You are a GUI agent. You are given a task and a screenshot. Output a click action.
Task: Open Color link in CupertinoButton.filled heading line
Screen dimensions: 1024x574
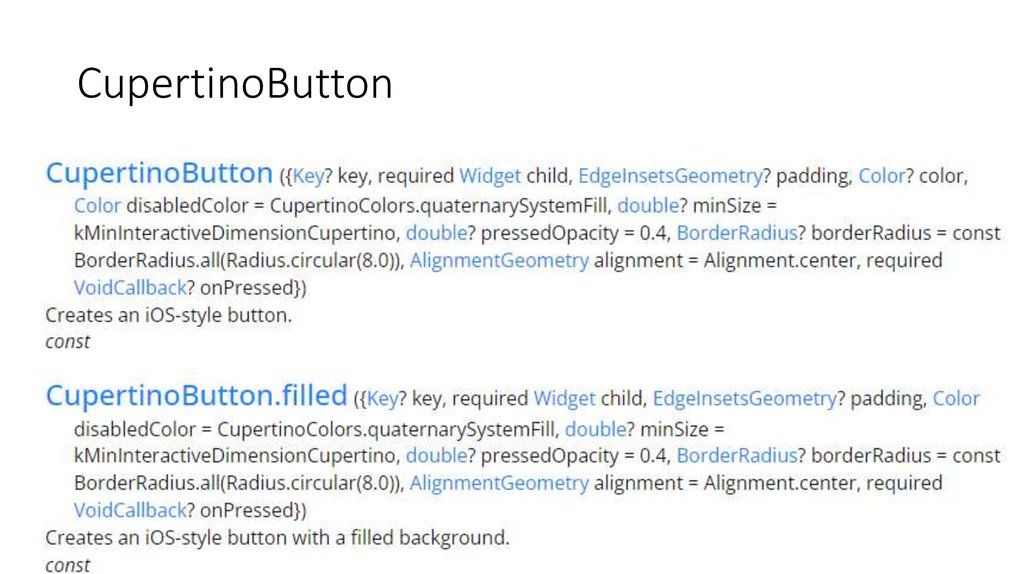tap(956, 399)
